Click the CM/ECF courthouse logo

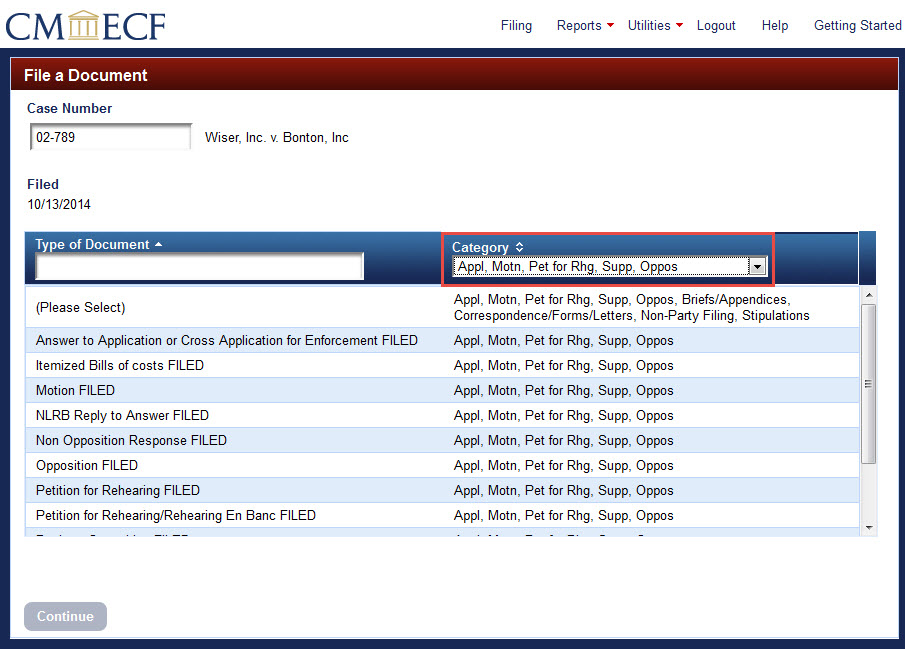85,26
